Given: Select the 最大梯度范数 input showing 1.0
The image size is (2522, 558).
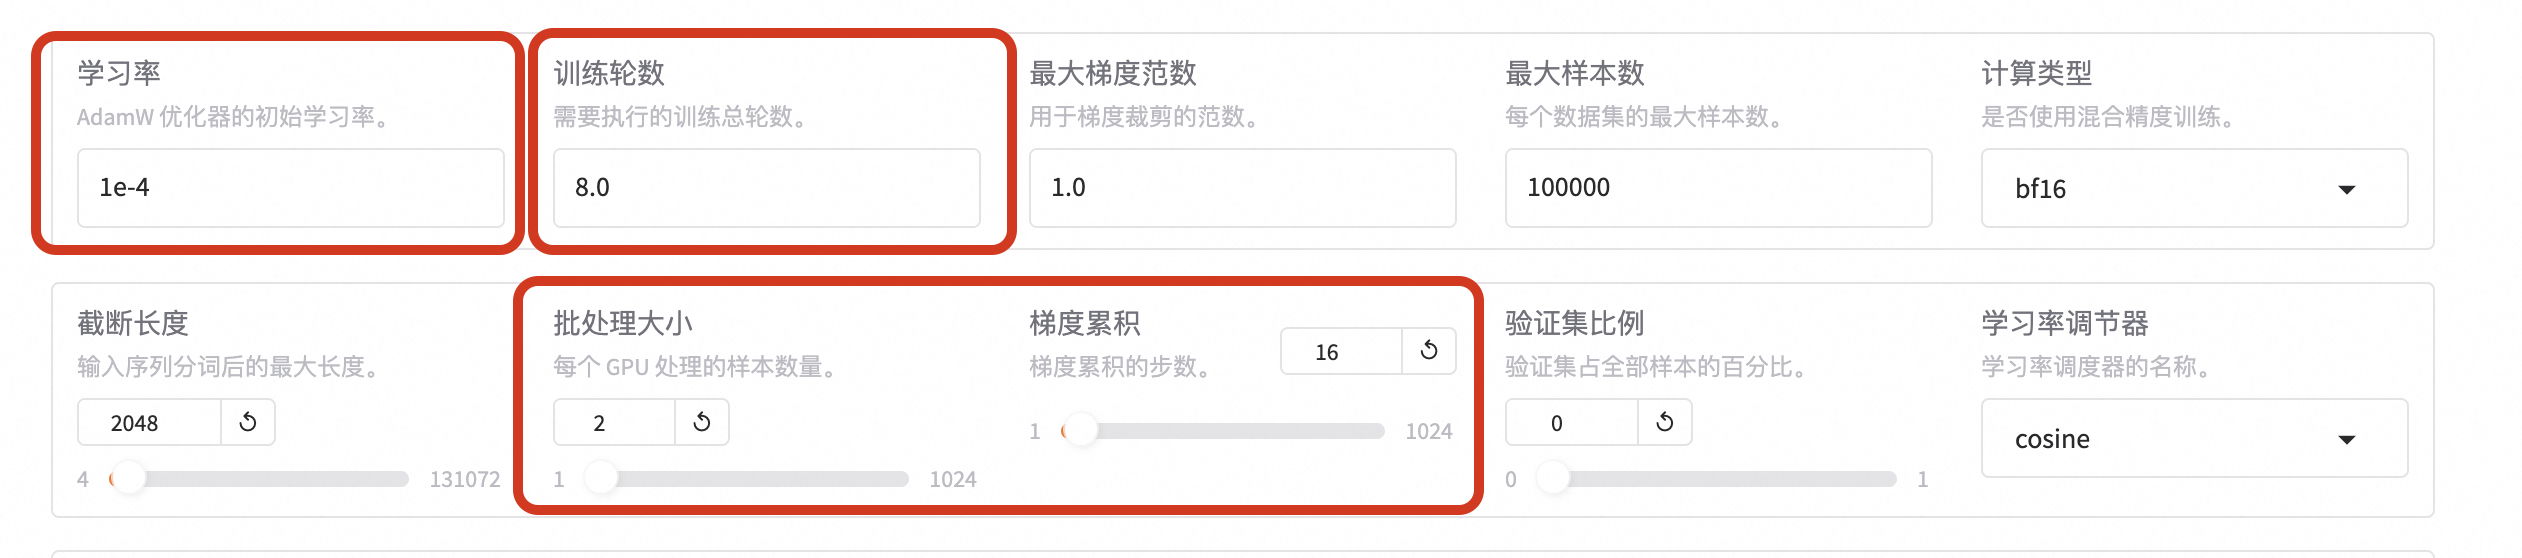Looking at the screenshot, I should [1242, 188].
